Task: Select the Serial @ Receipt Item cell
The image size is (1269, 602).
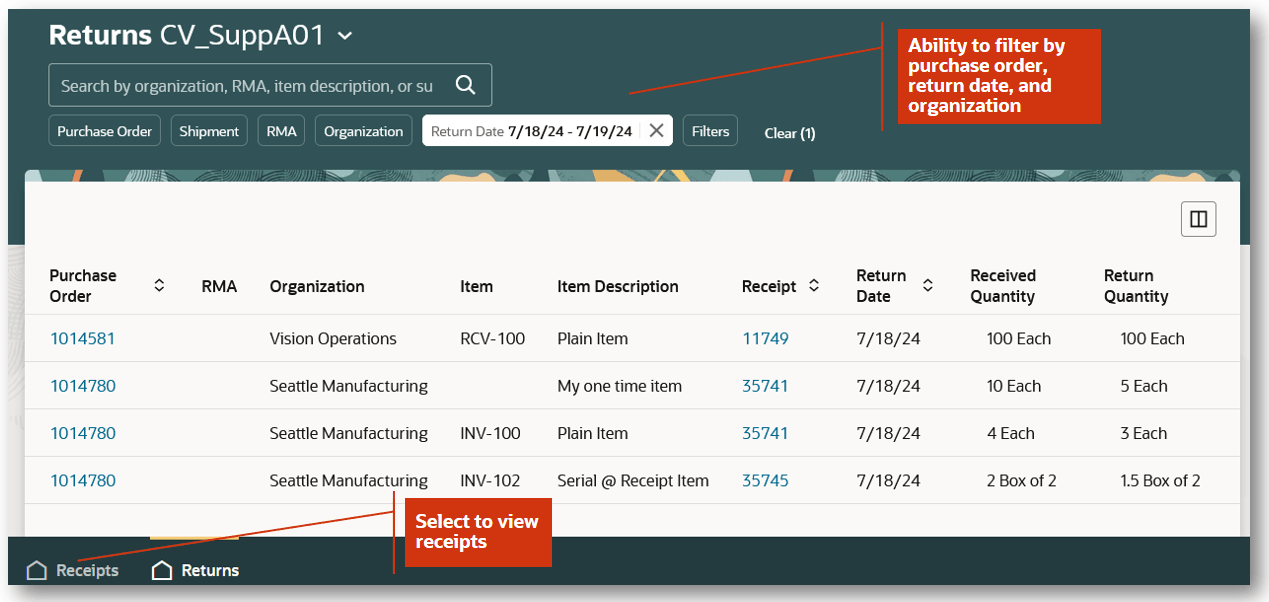Action: [633, 480]
